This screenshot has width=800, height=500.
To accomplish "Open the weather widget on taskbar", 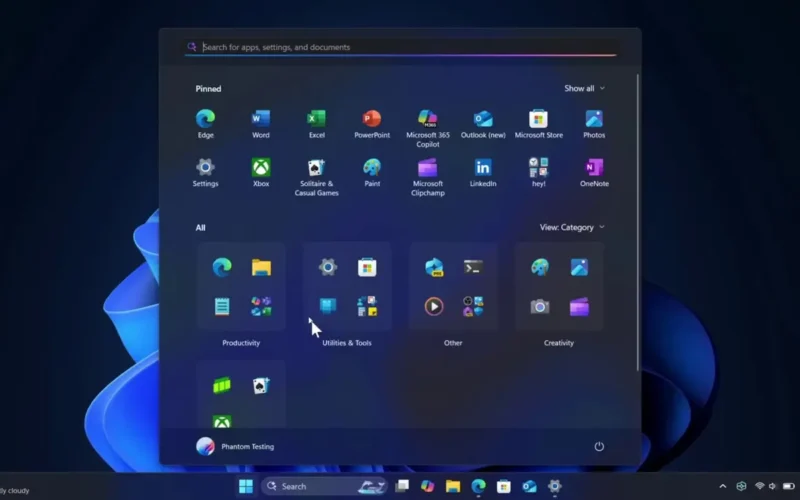I will tap(15, 490).
